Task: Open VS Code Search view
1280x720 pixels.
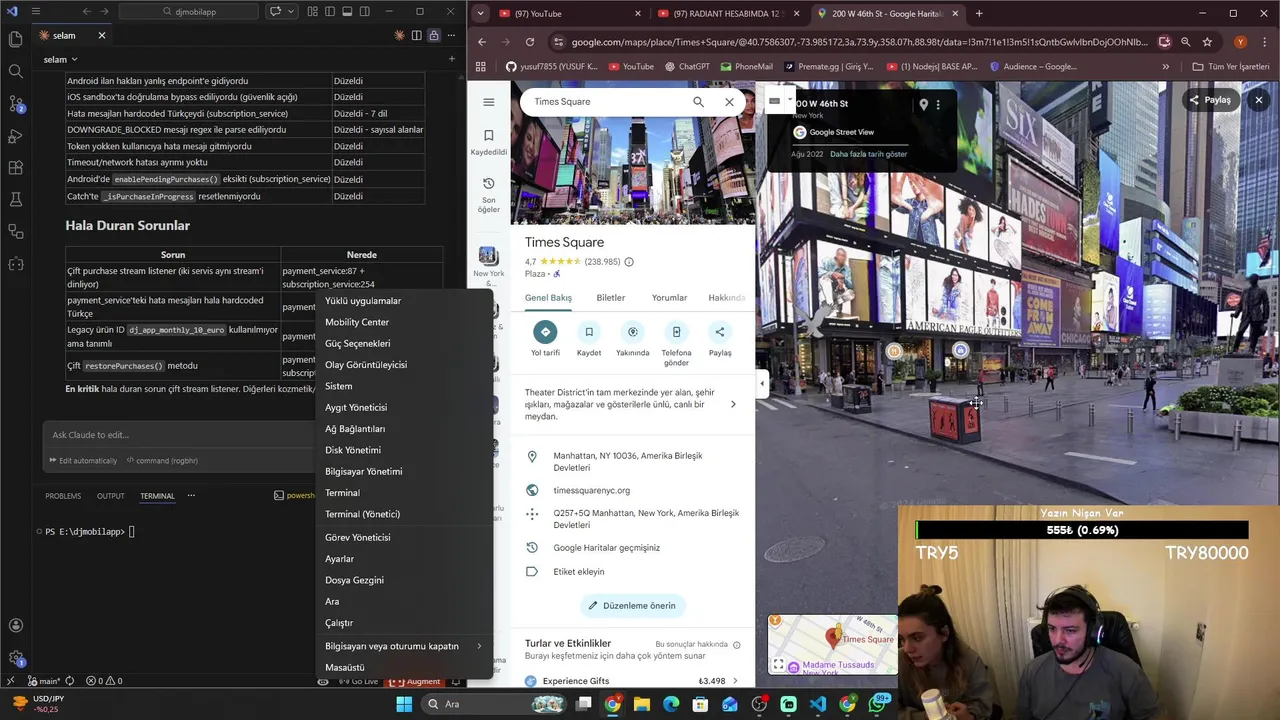Action: pos(15,71)
